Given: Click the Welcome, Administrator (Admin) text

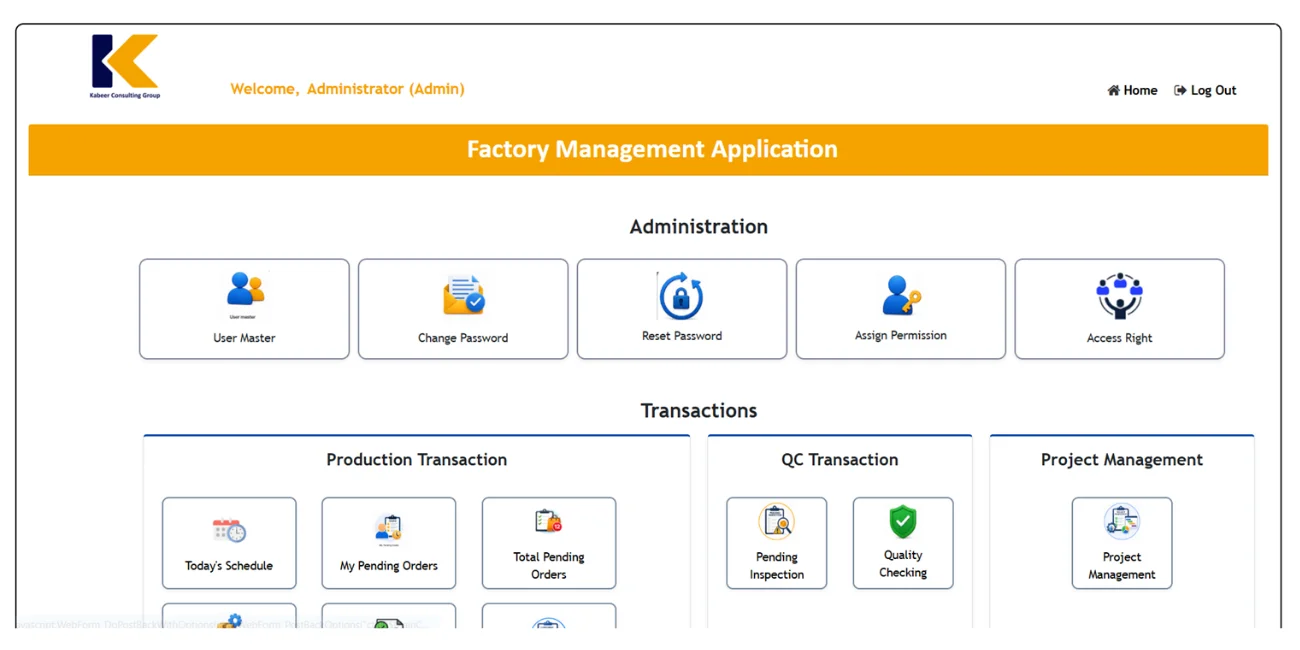Looking at the screenshot, I should click(x=347, y=89).
